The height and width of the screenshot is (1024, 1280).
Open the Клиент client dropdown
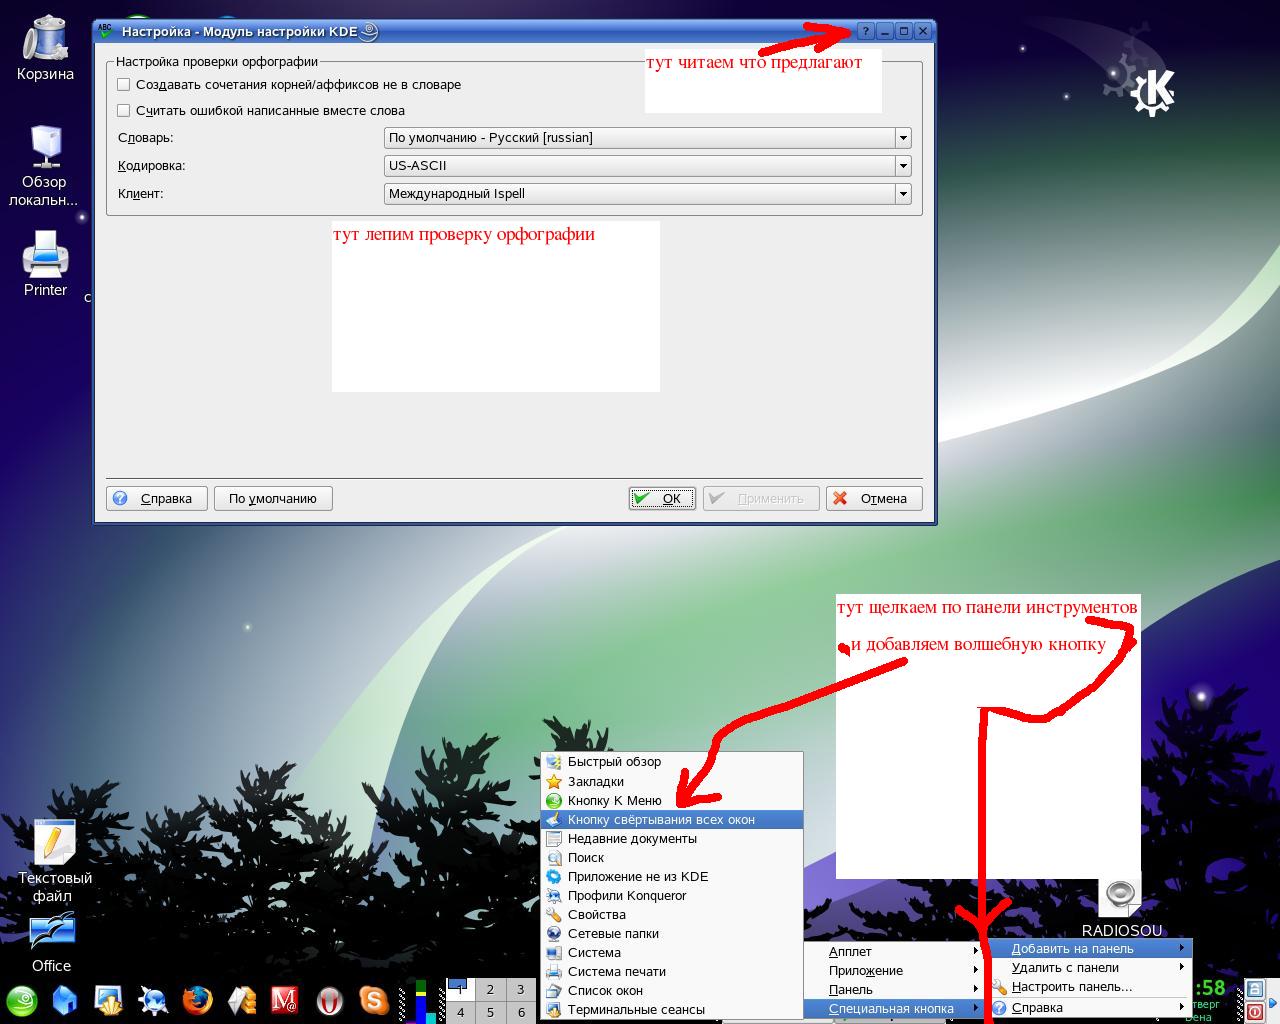(648, 194)
